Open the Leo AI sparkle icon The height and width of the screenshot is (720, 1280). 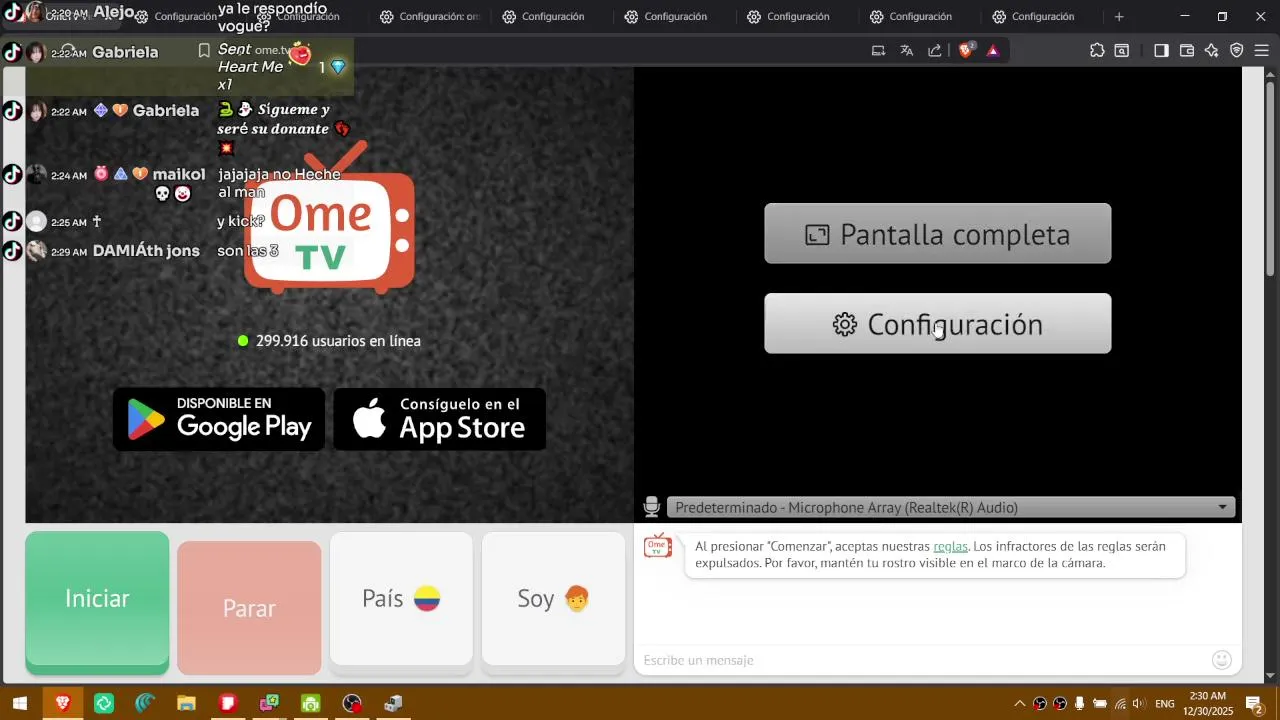(x=1212, y=51)
